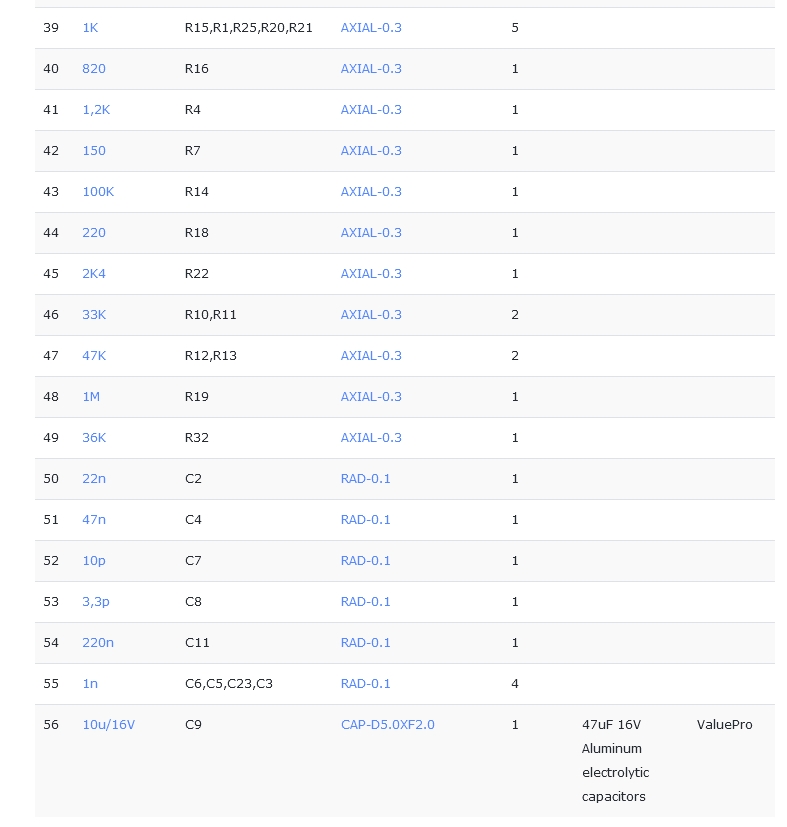This screenshot has height=827, width=787.
Task: Open the RAD-0.1 footprint link for C11
Action: click(366, 643)
